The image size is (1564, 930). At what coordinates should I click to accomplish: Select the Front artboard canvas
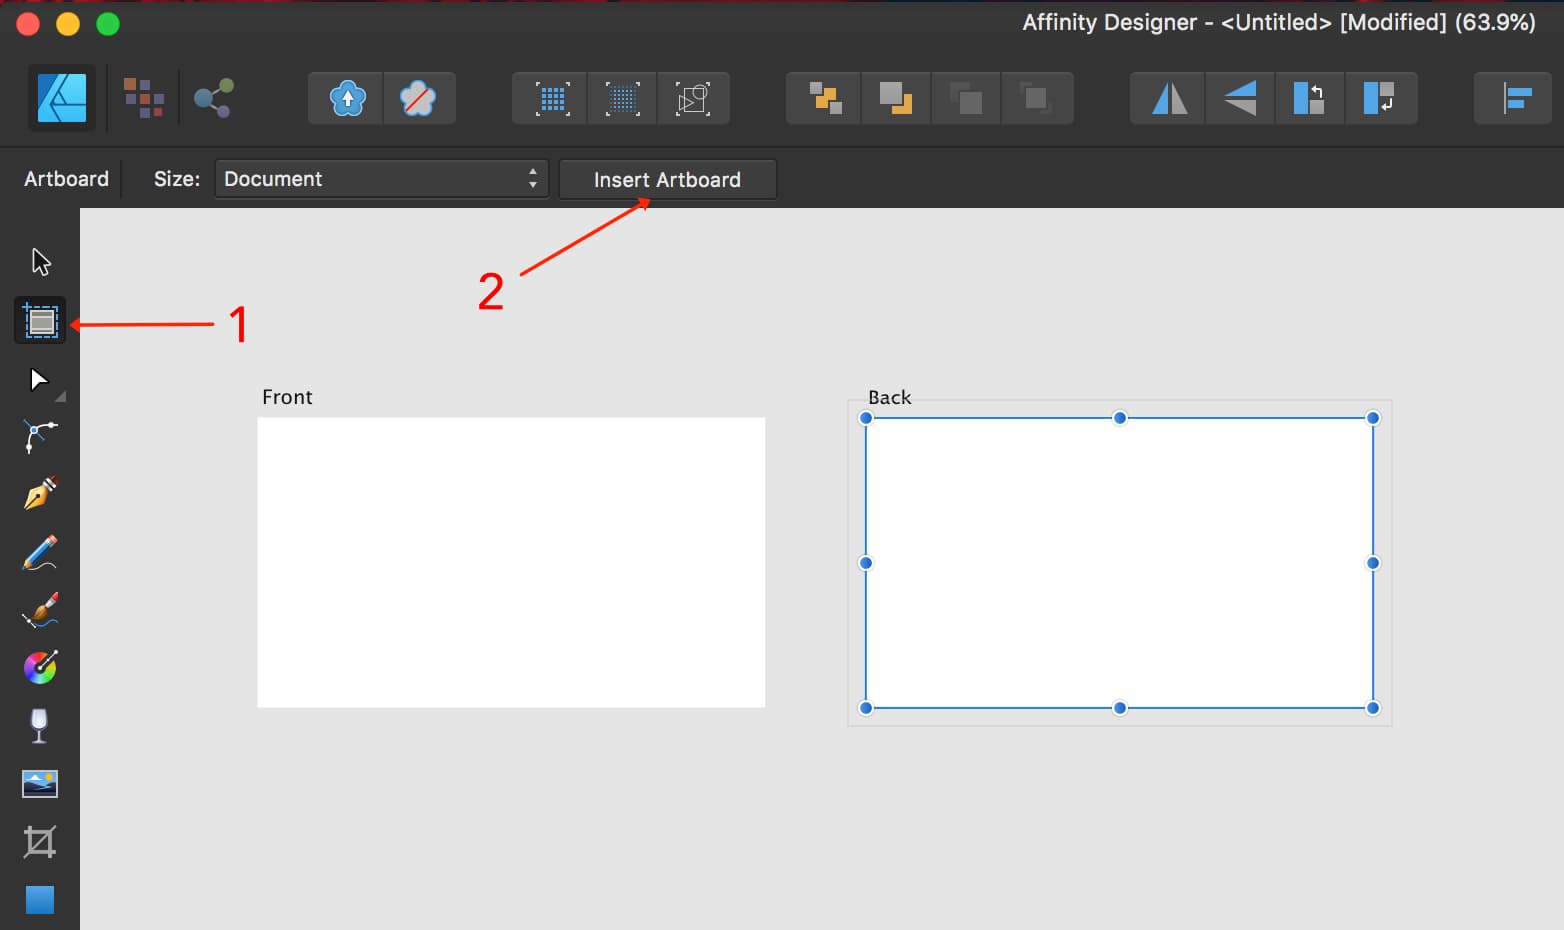[x=511, y=562]
